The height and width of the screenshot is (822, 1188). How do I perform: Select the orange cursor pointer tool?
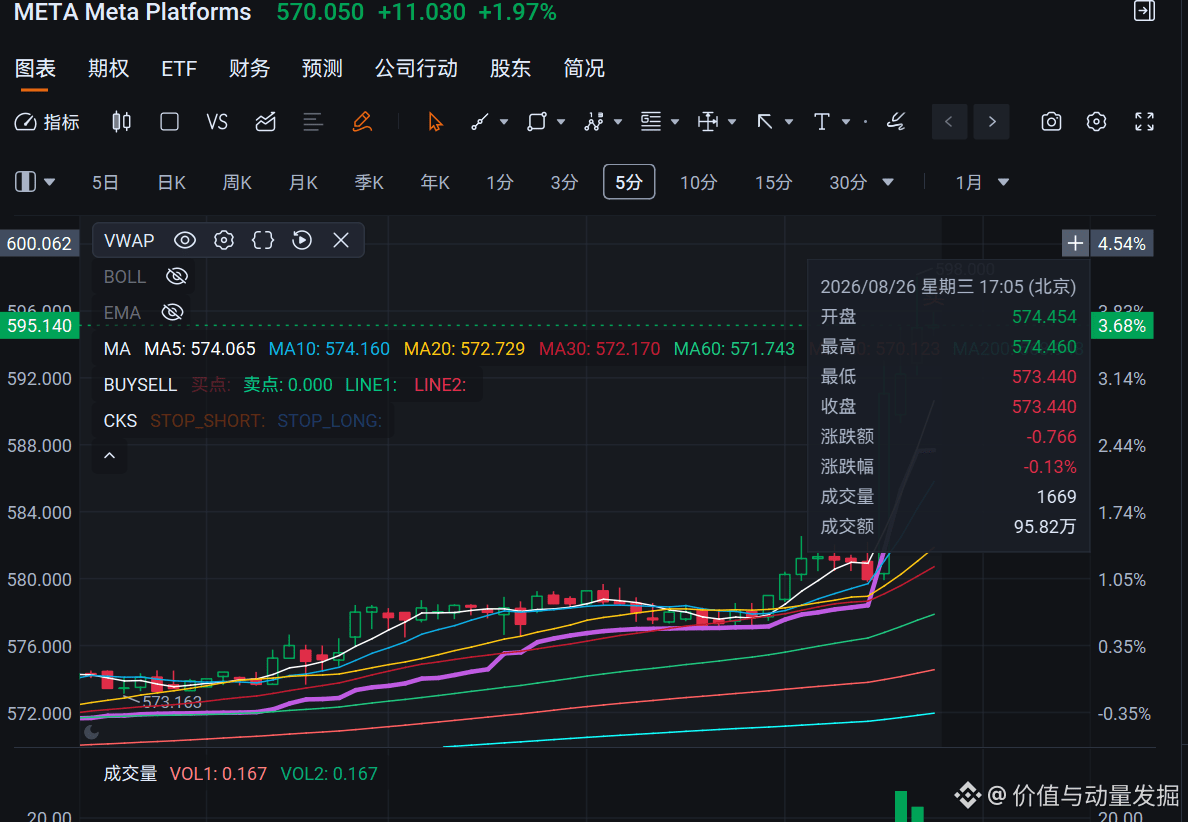(435, 122)
